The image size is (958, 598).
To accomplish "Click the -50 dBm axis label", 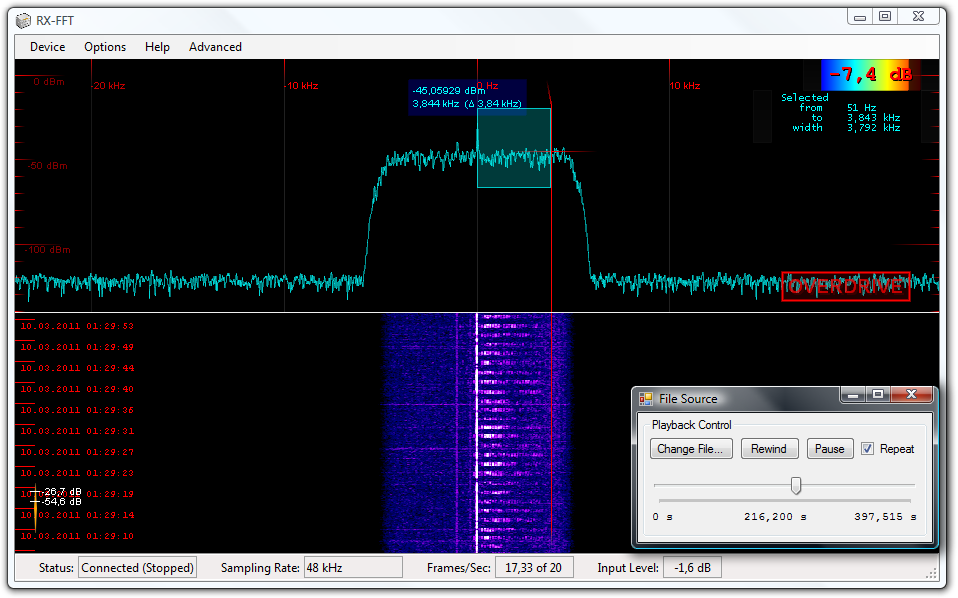I will point(47,166).
